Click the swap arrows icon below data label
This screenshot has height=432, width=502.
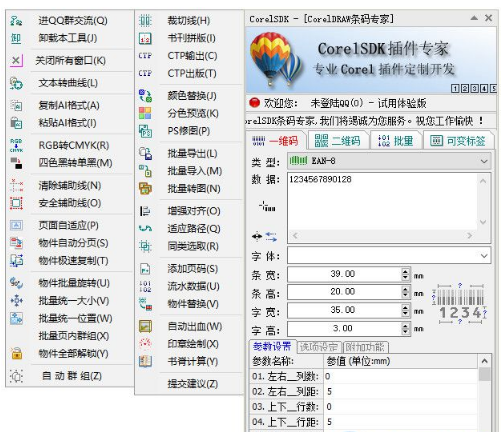pos(271,237)
